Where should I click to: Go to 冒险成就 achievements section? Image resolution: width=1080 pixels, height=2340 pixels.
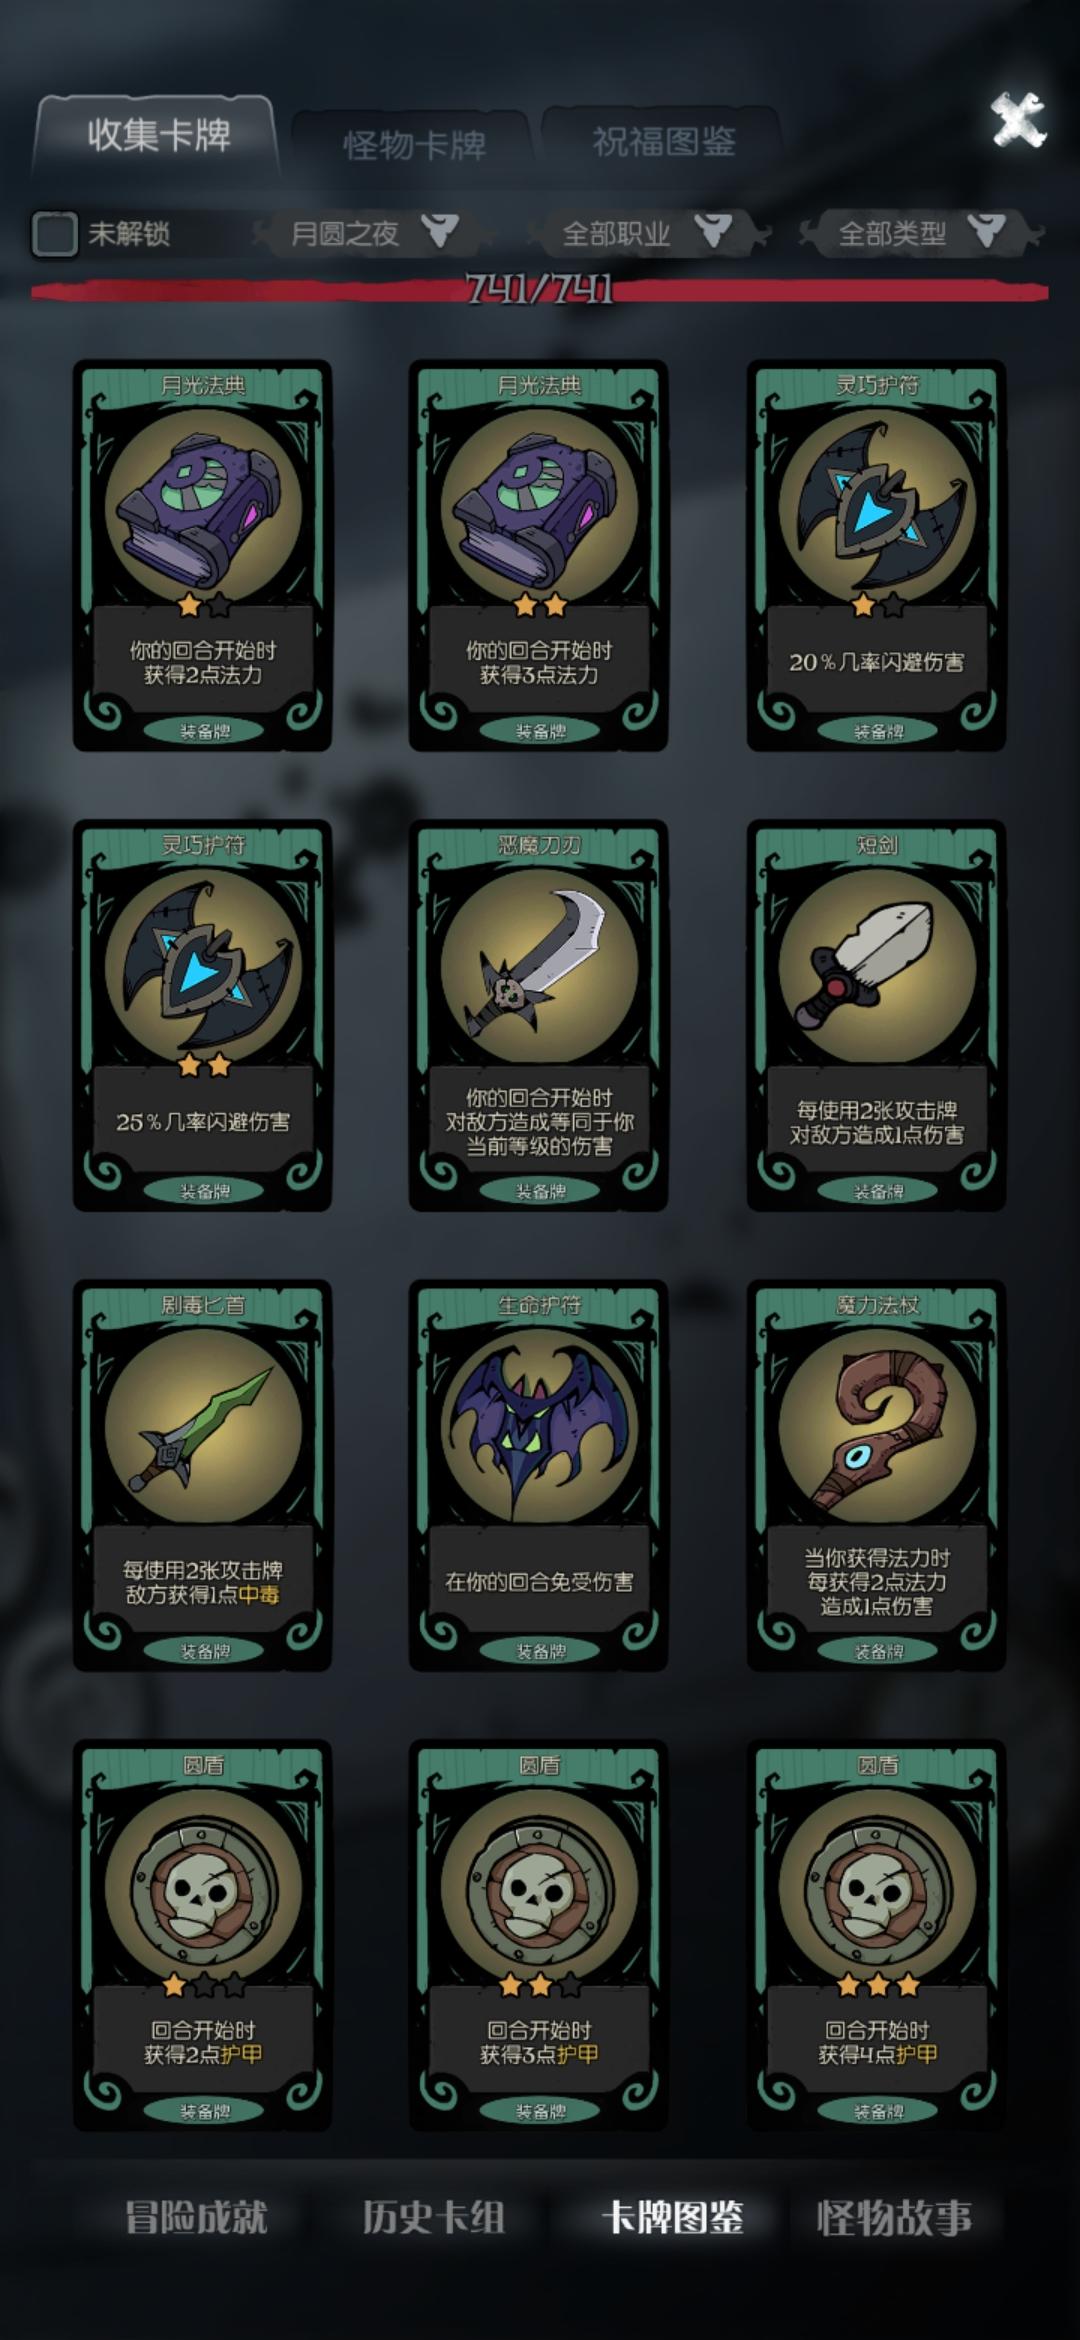(x=196, y=2218)
